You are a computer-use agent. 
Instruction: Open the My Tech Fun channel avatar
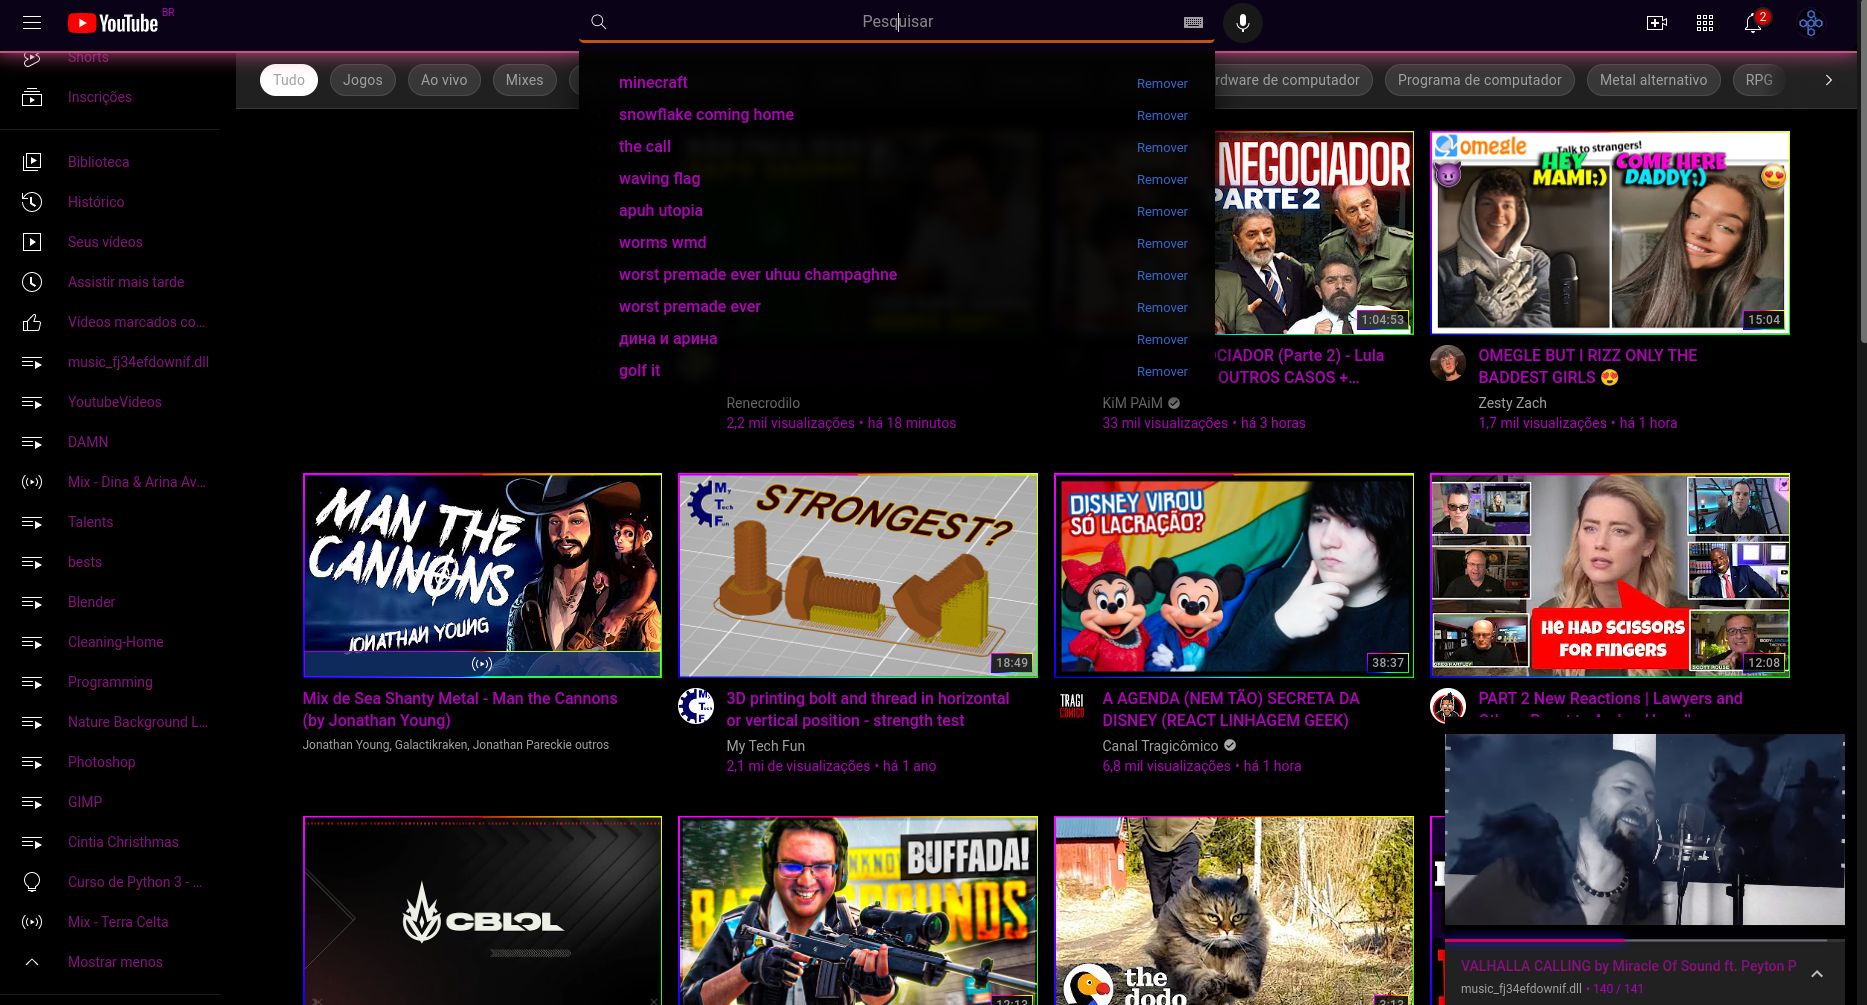click(696, 706)
